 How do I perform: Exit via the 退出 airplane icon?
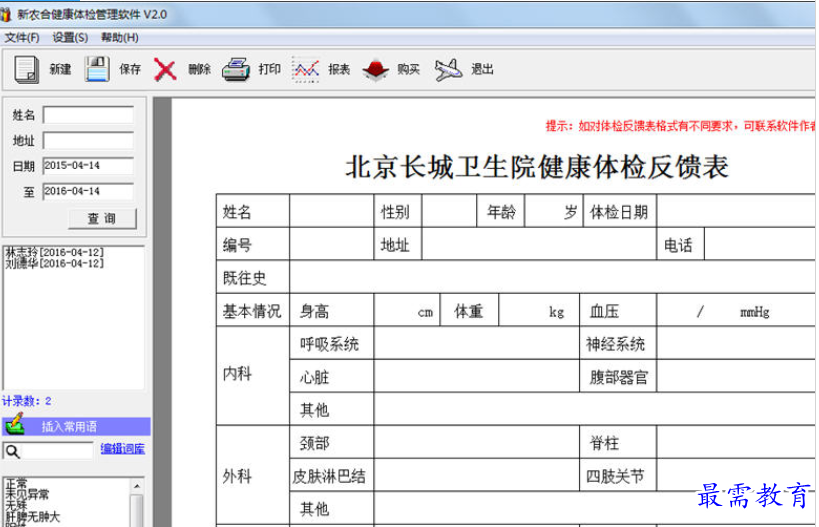(448, 69)
